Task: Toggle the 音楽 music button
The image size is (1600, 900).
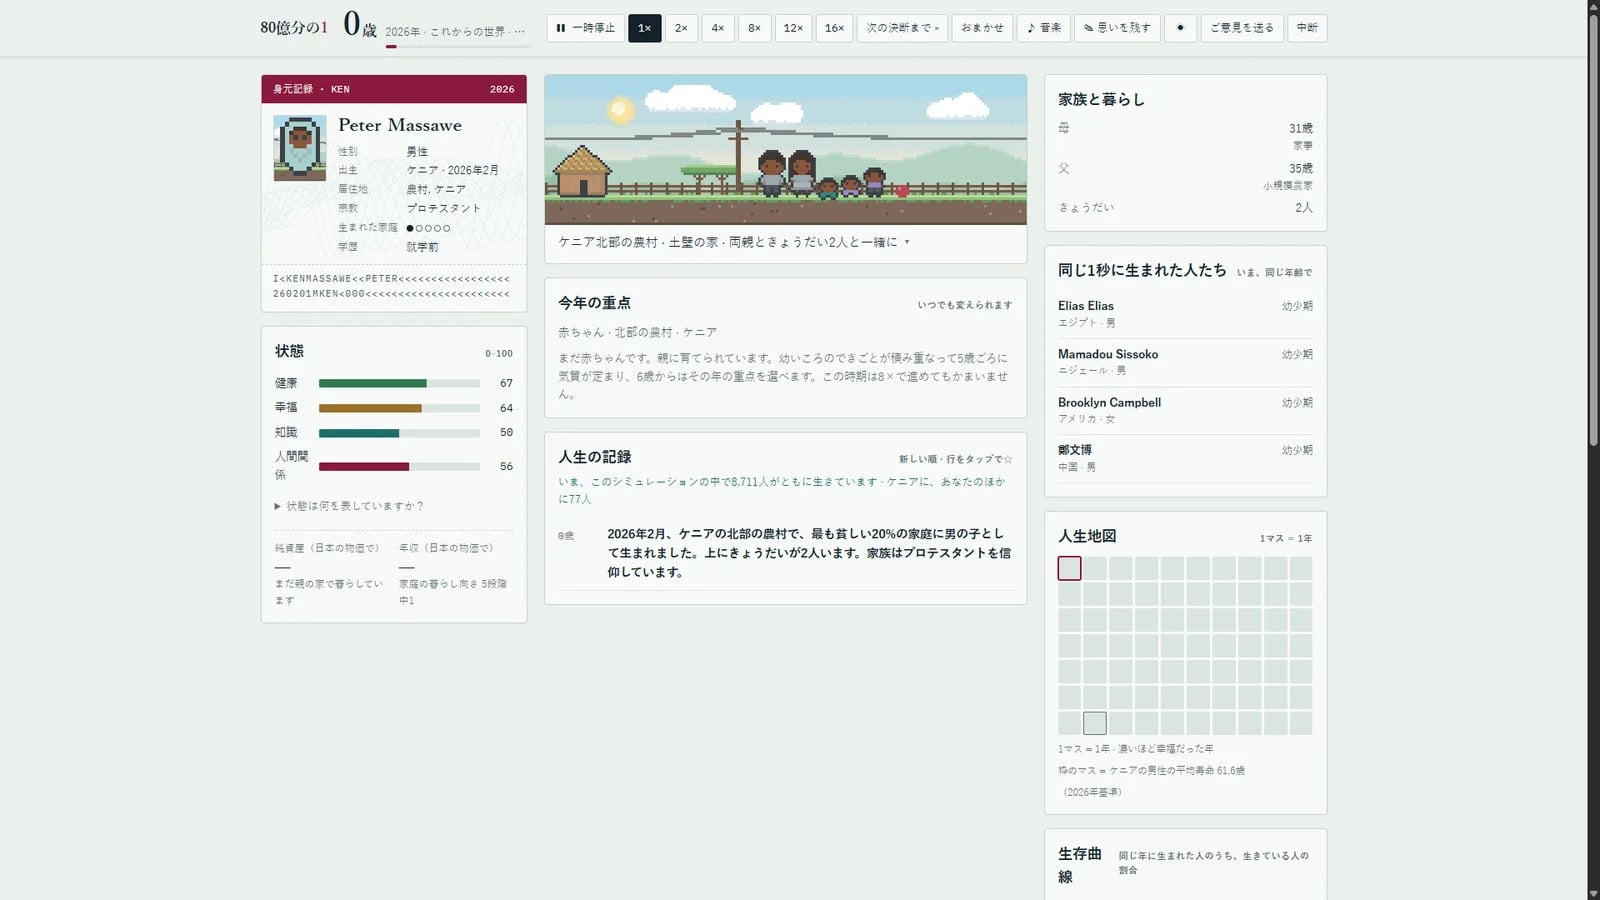Action: click(x=1044, y=28)
